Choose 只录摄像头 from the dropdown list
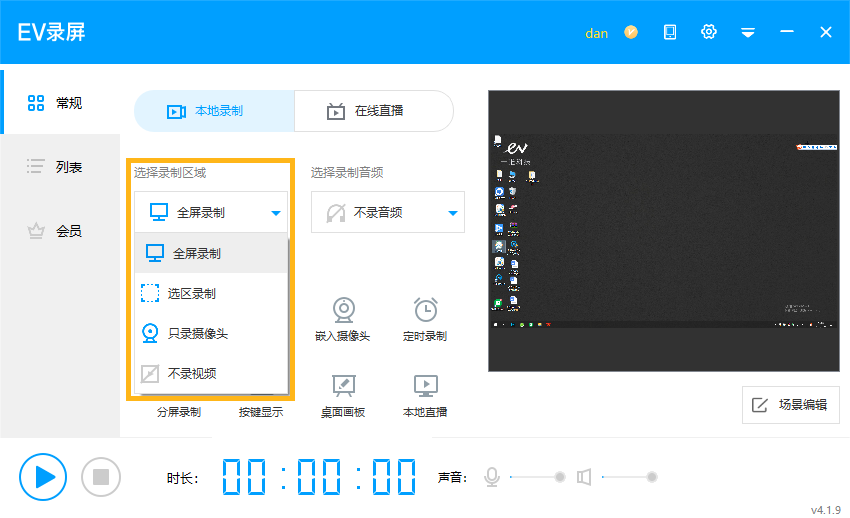This screenshot has height=518, width=850. coord(211,333)
